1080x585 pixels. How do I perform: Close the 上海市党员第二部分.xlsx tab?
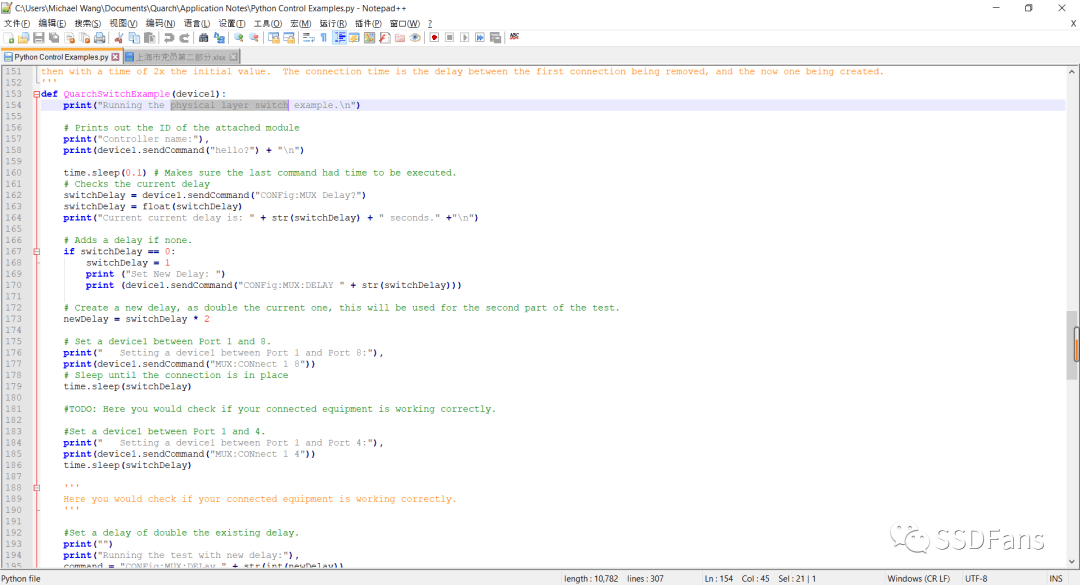point(233,57)
